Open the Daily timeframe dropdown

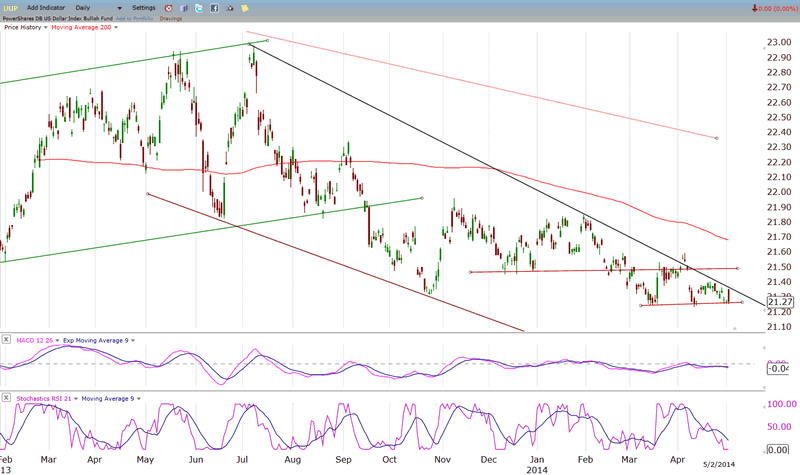(98, 8)
